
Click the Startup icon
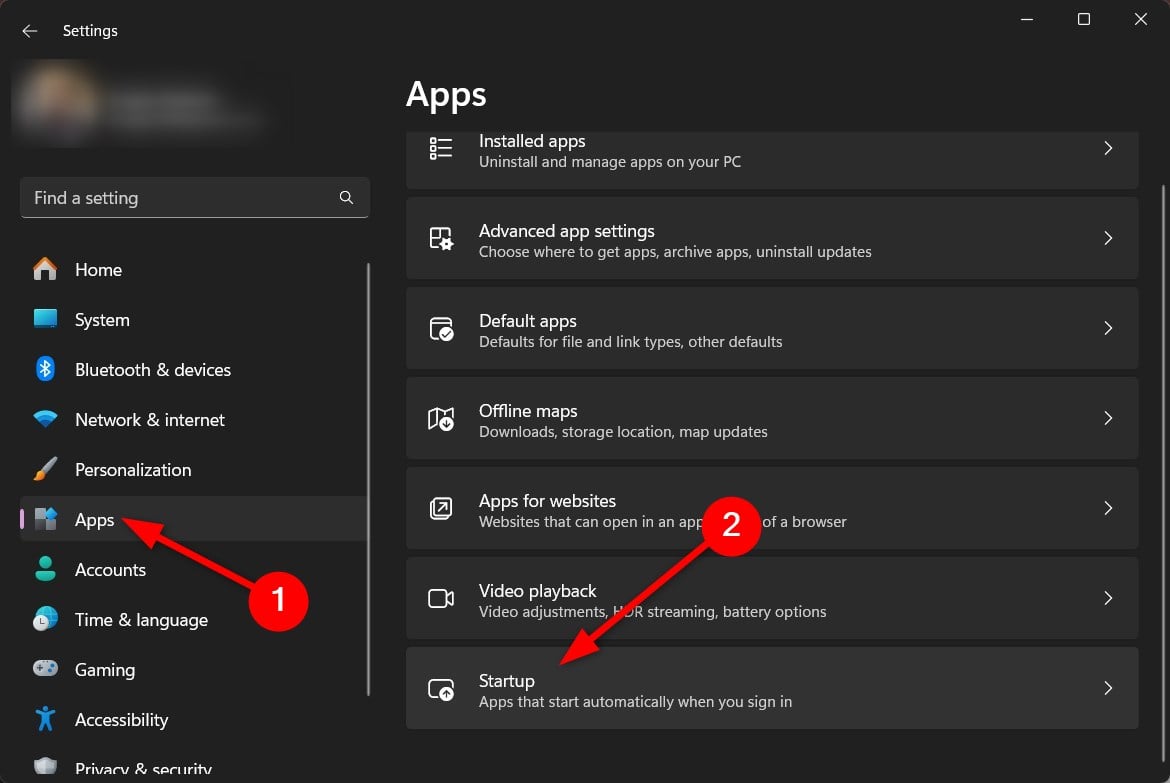coord(441,689)
